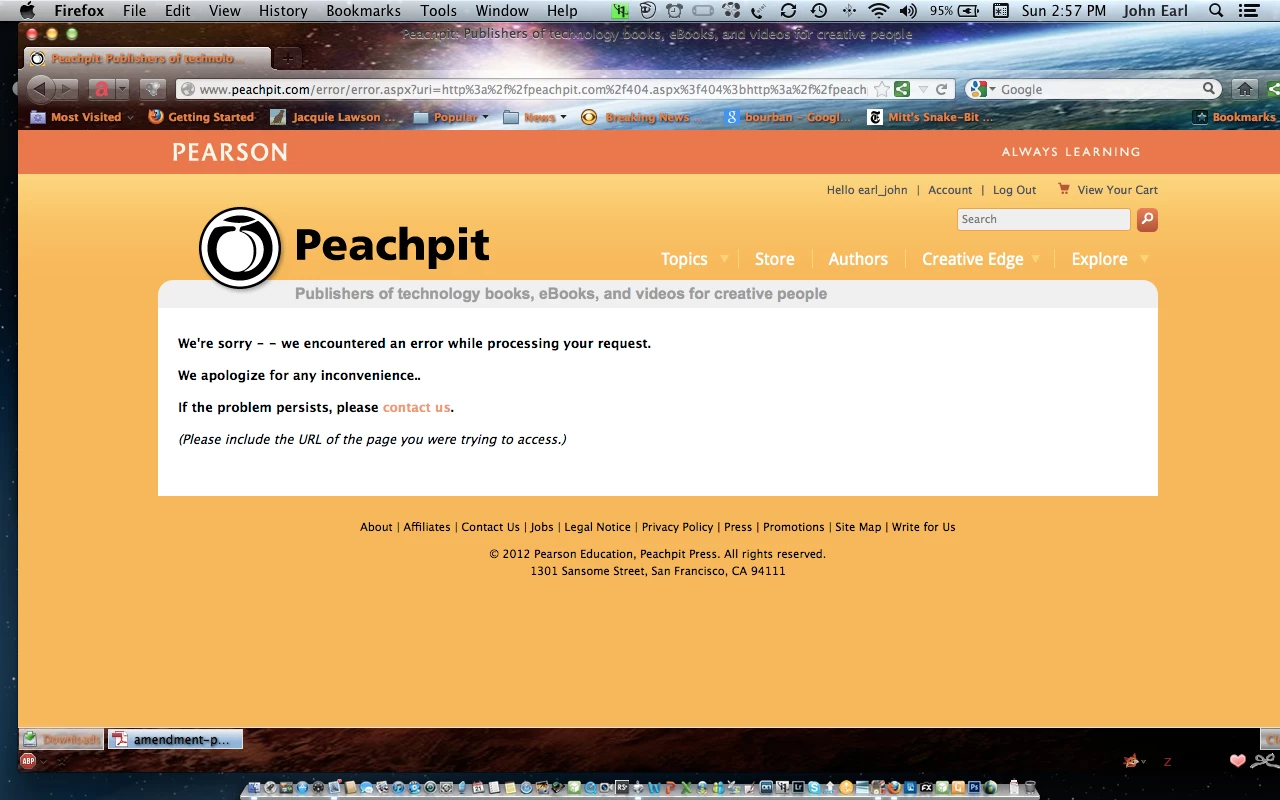This screenshot has width=1280, height=800.
Task: Open the Firefox application menu
Action: click(x=79, y=11)
